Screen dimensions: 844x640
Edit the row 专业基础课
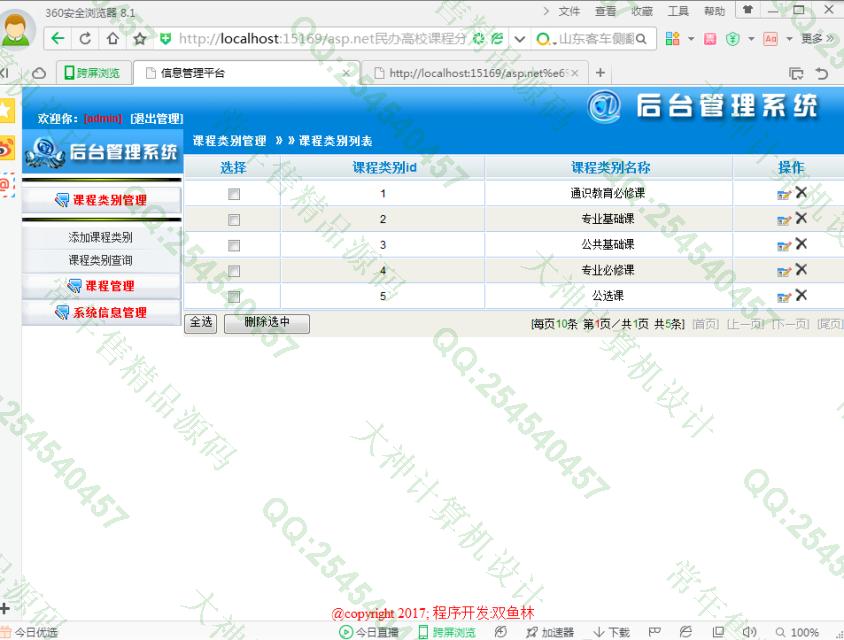tap(784, 220)
